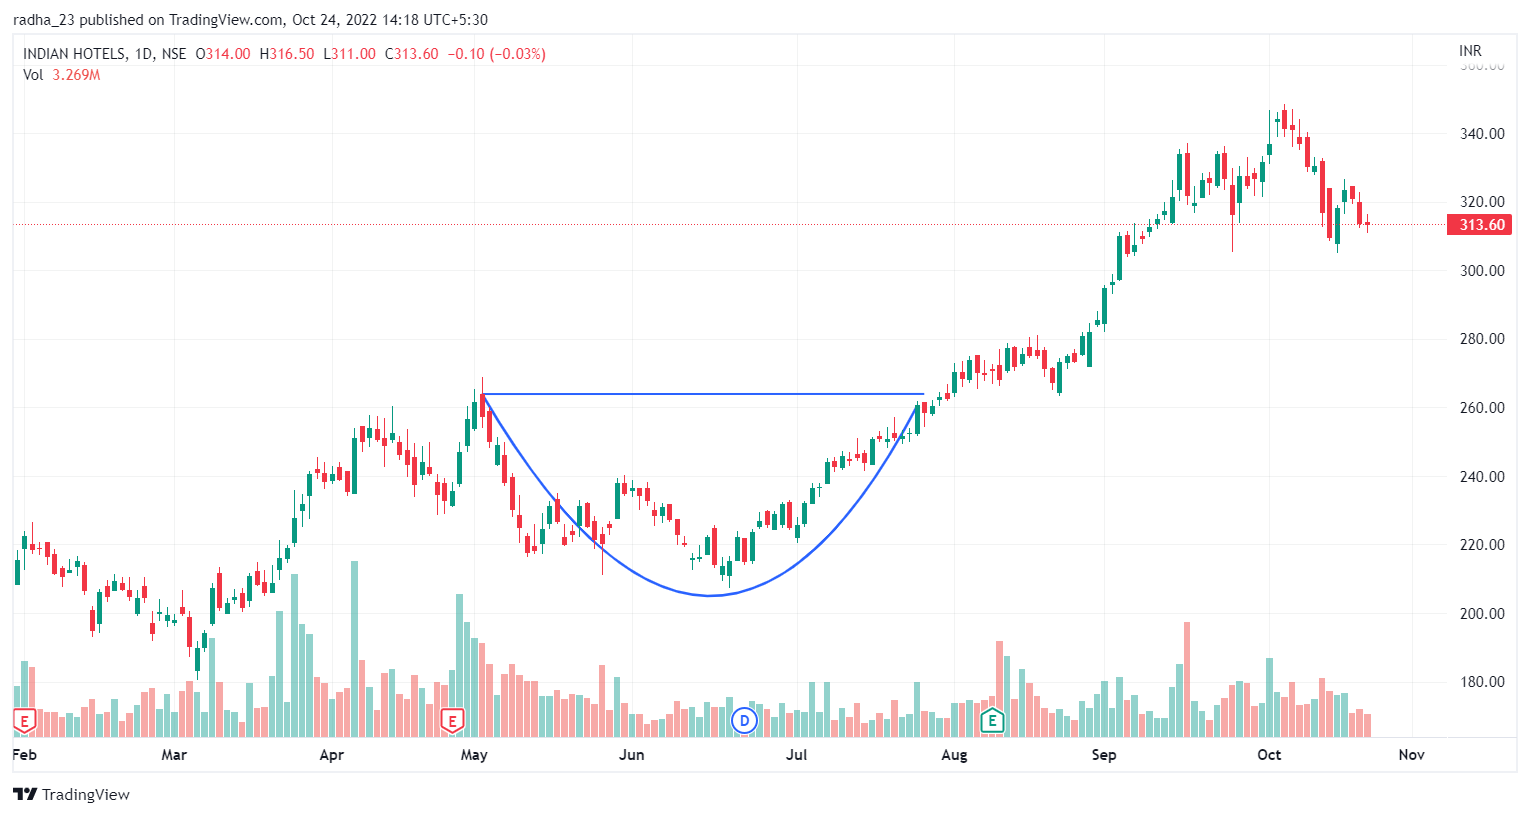1530x816 pixels.
Task: Click the TradingView logo at bottom left
Action: click(x=72, y=794)
